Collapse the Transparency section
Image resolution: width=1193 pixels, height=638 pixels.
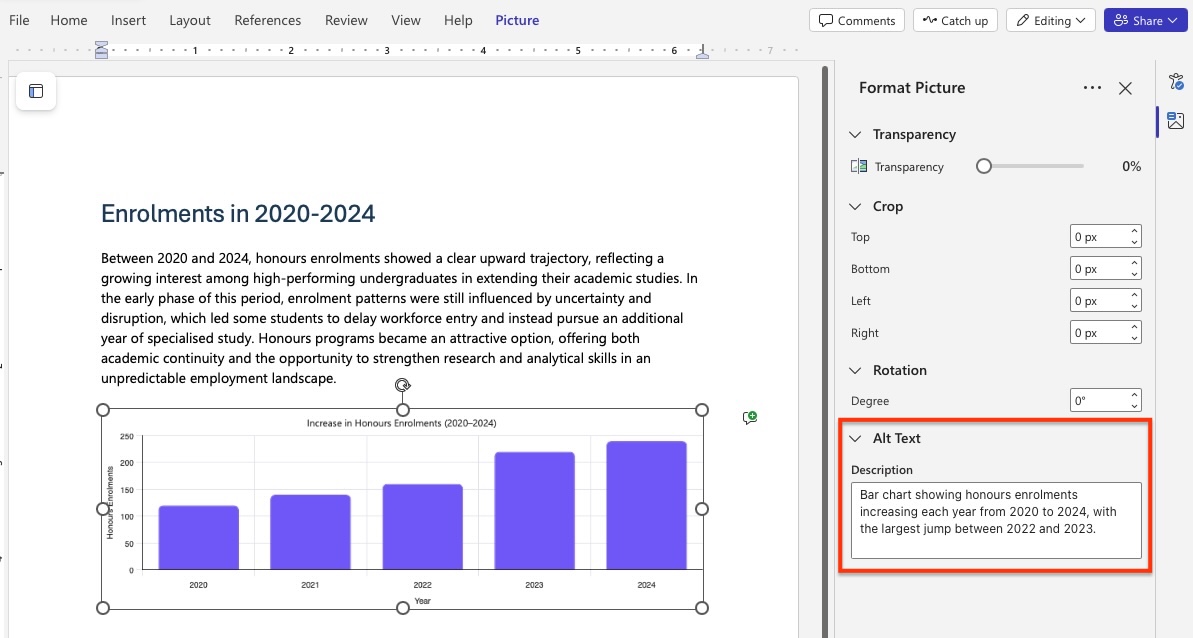pos(855,135)
